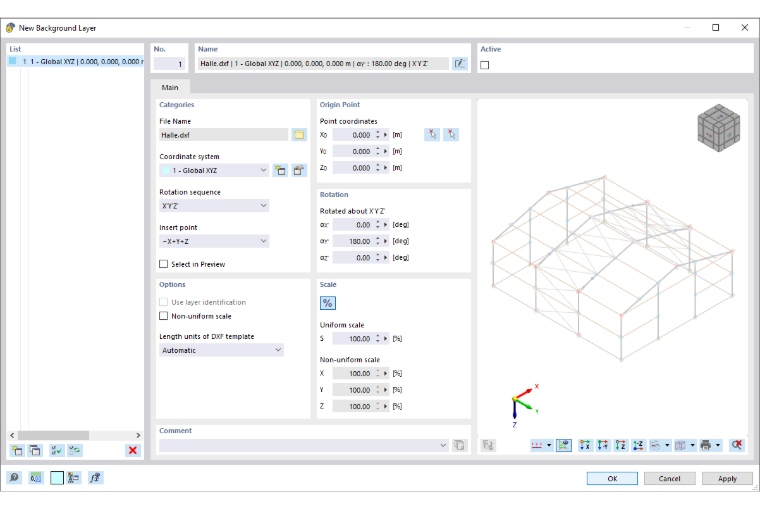Viewport: 760px width, 509px height.
Task: Enable Non-uniform scale checkbox
Action: click(x=163, y=316)
